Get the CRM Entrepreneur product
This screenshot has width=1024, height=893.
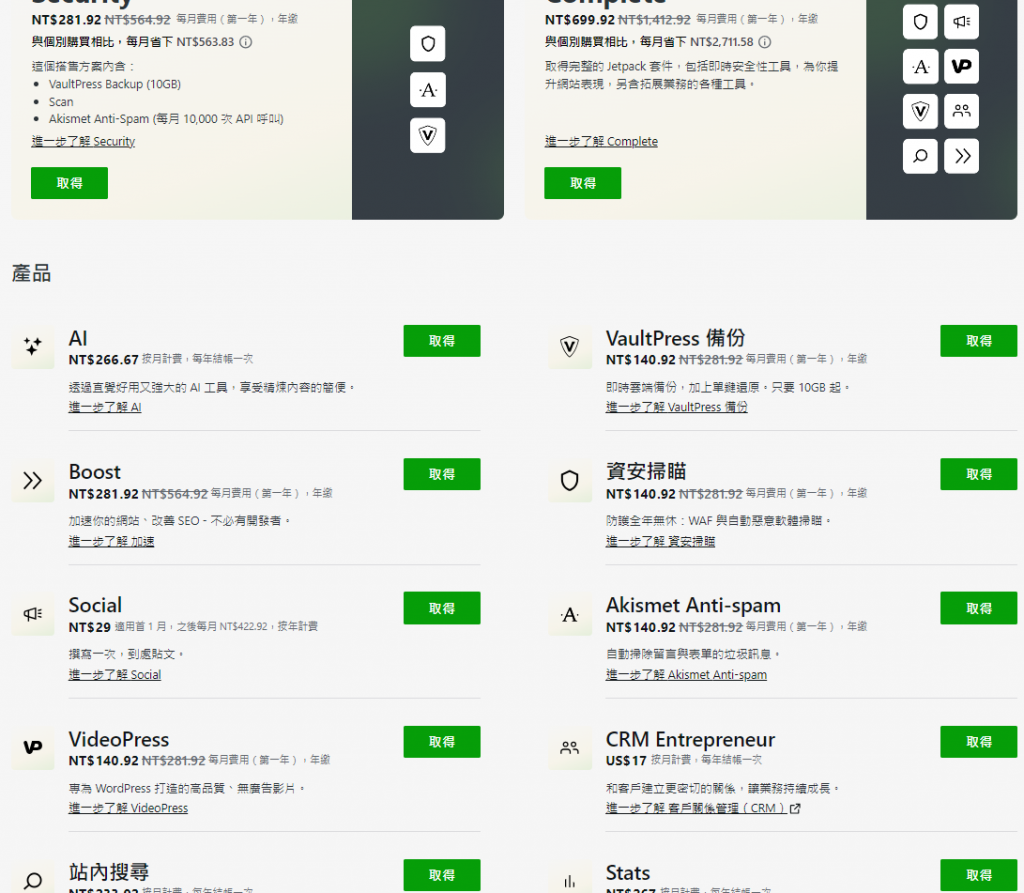(x=978, y=741)
